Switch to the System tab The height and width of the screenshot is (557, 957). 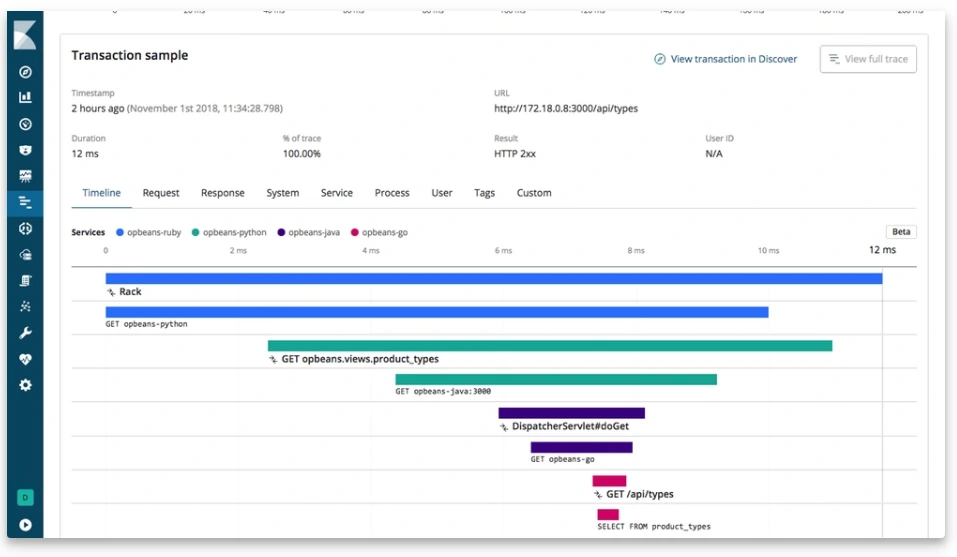coord(283,193)
